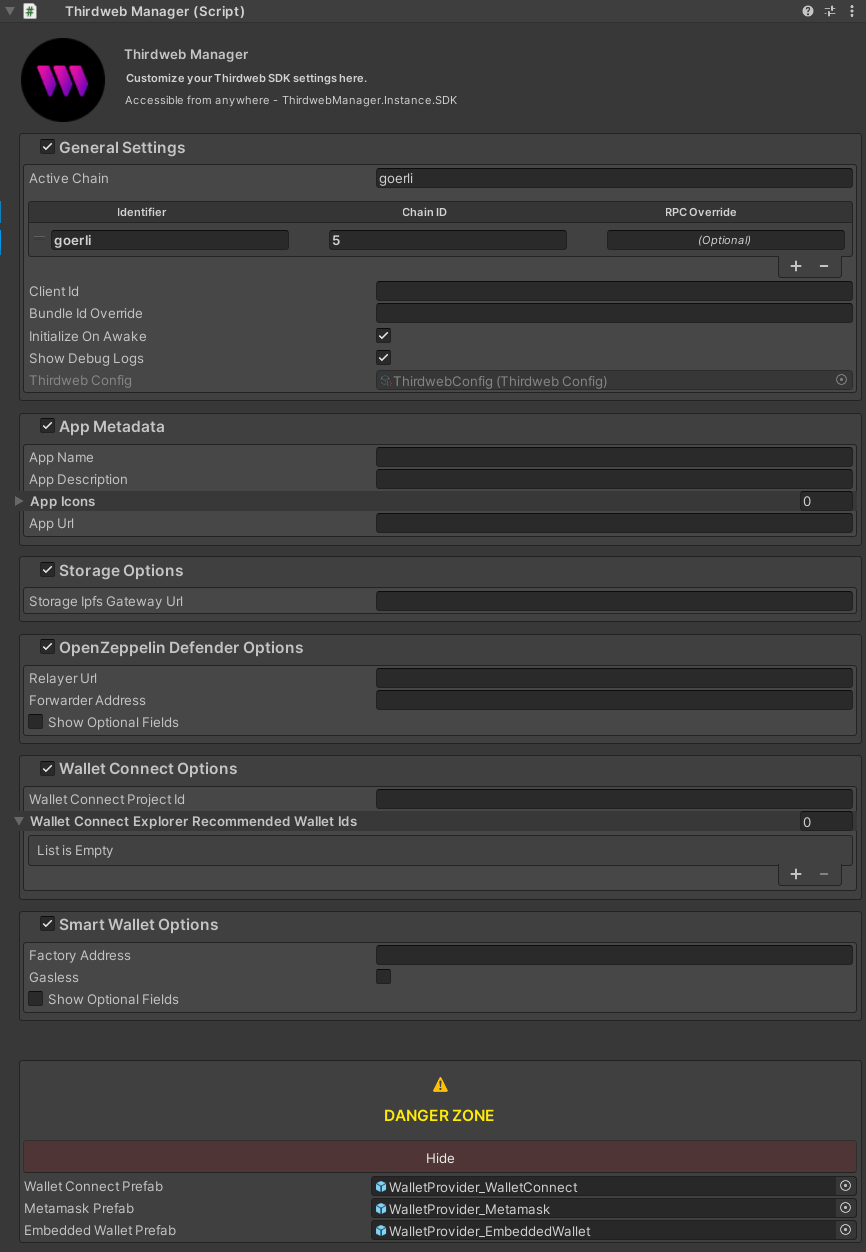Open the presets icon for Thirdweb Manager
Screen dimensions: 866x1252
pyautogui.click(x=829, y=11)
